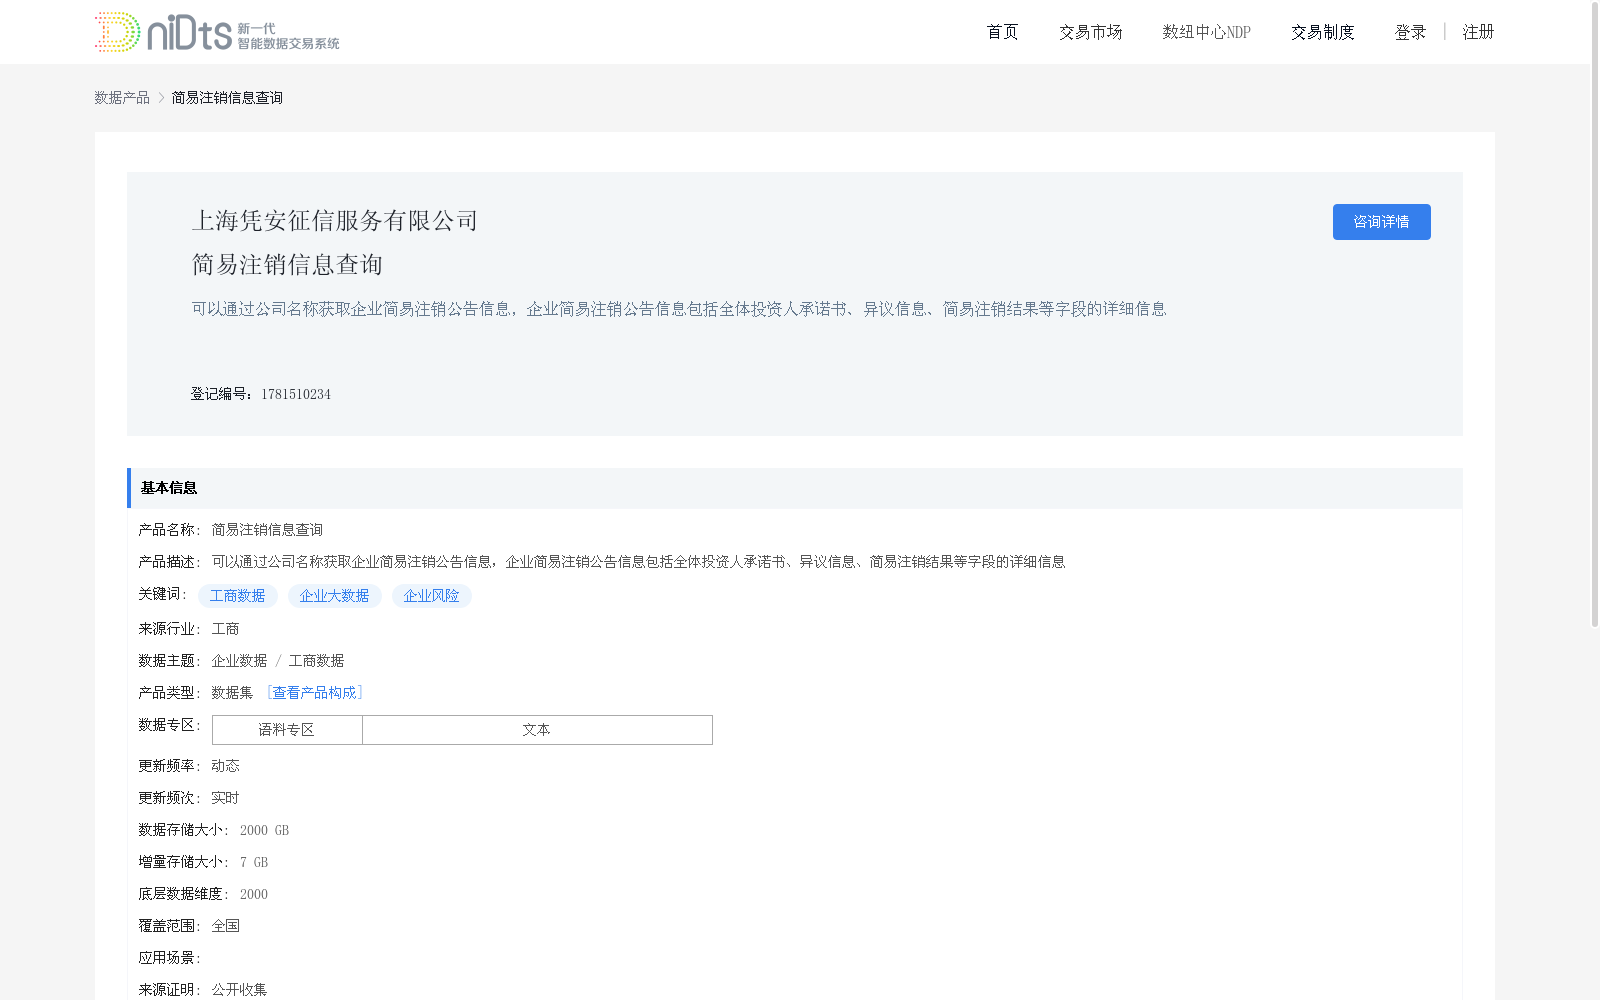This screenshot has height=1000, width=1600.
Task: Click incremental size value 7 GB
Action: pos(253,862)
